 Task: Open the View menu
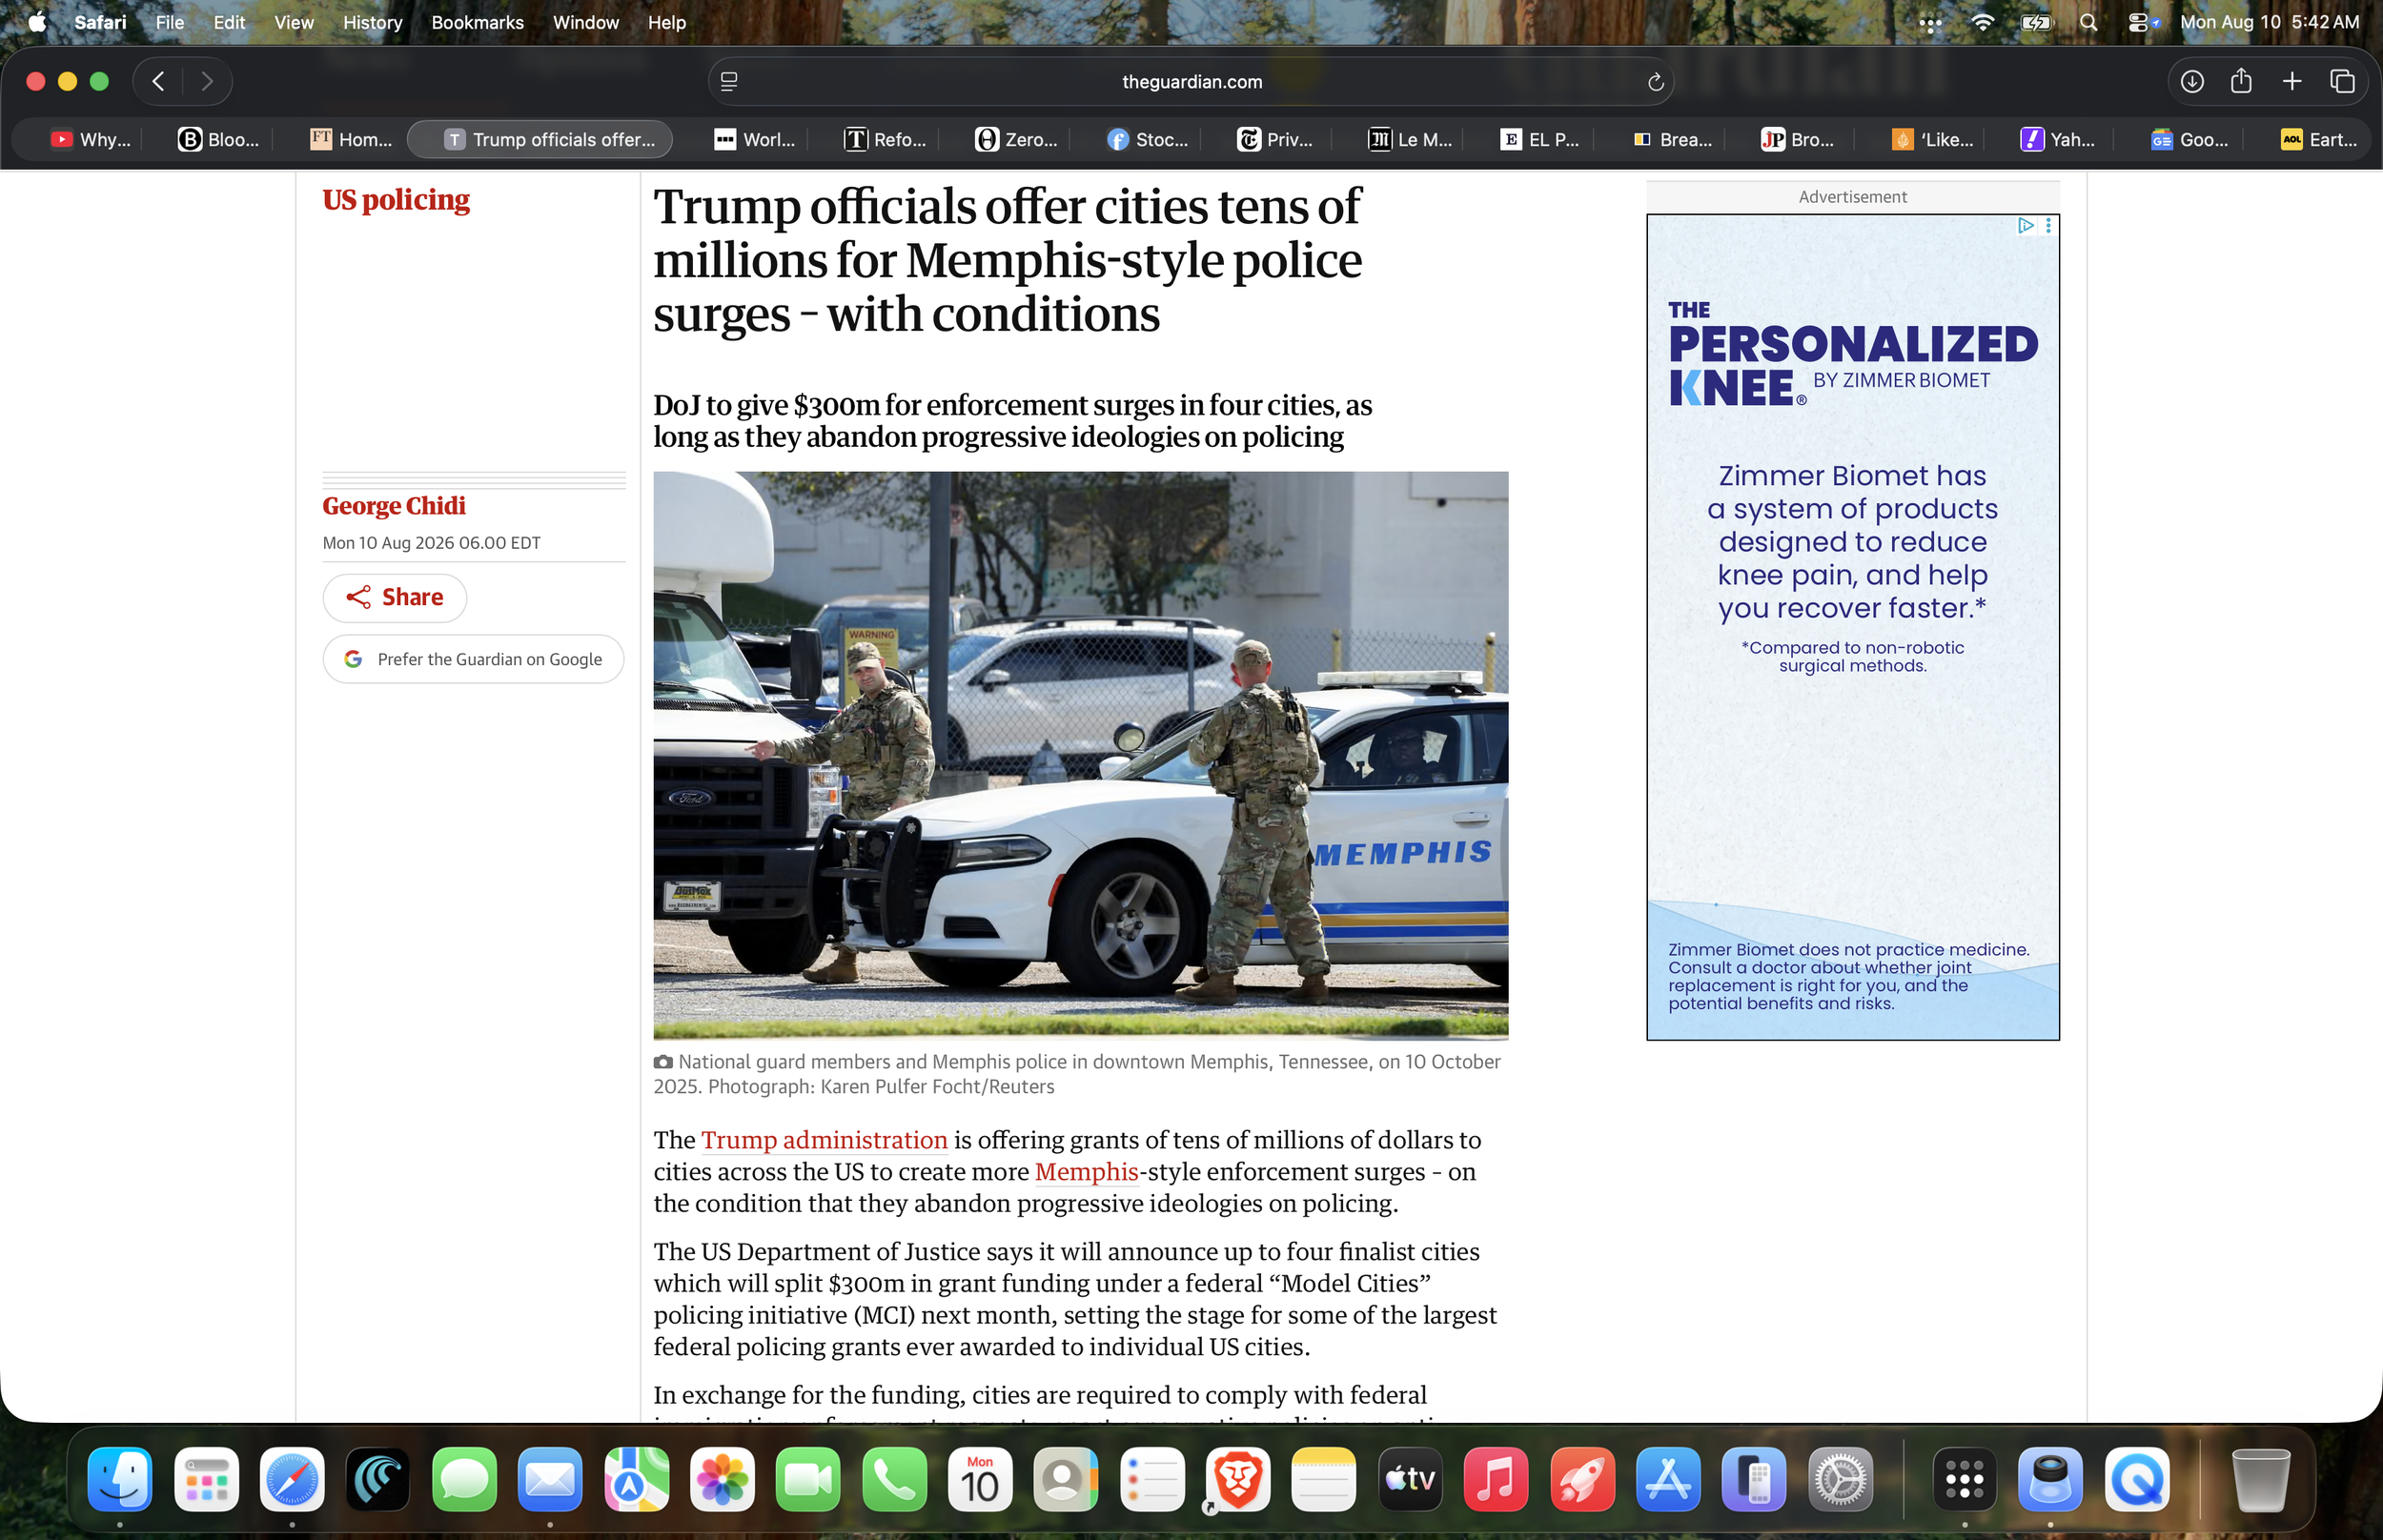pyautogui.click(x=294, y=22)
